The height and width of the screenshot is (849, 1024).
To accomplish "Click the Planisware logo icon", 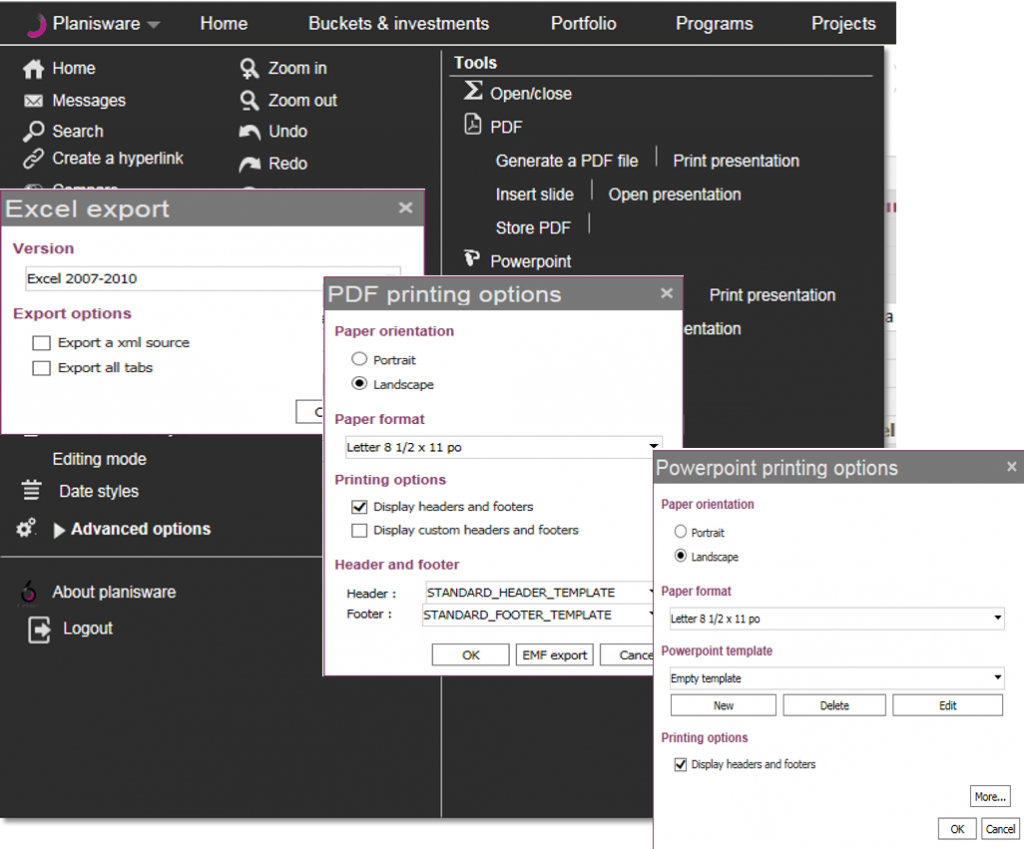I will 37,25.
